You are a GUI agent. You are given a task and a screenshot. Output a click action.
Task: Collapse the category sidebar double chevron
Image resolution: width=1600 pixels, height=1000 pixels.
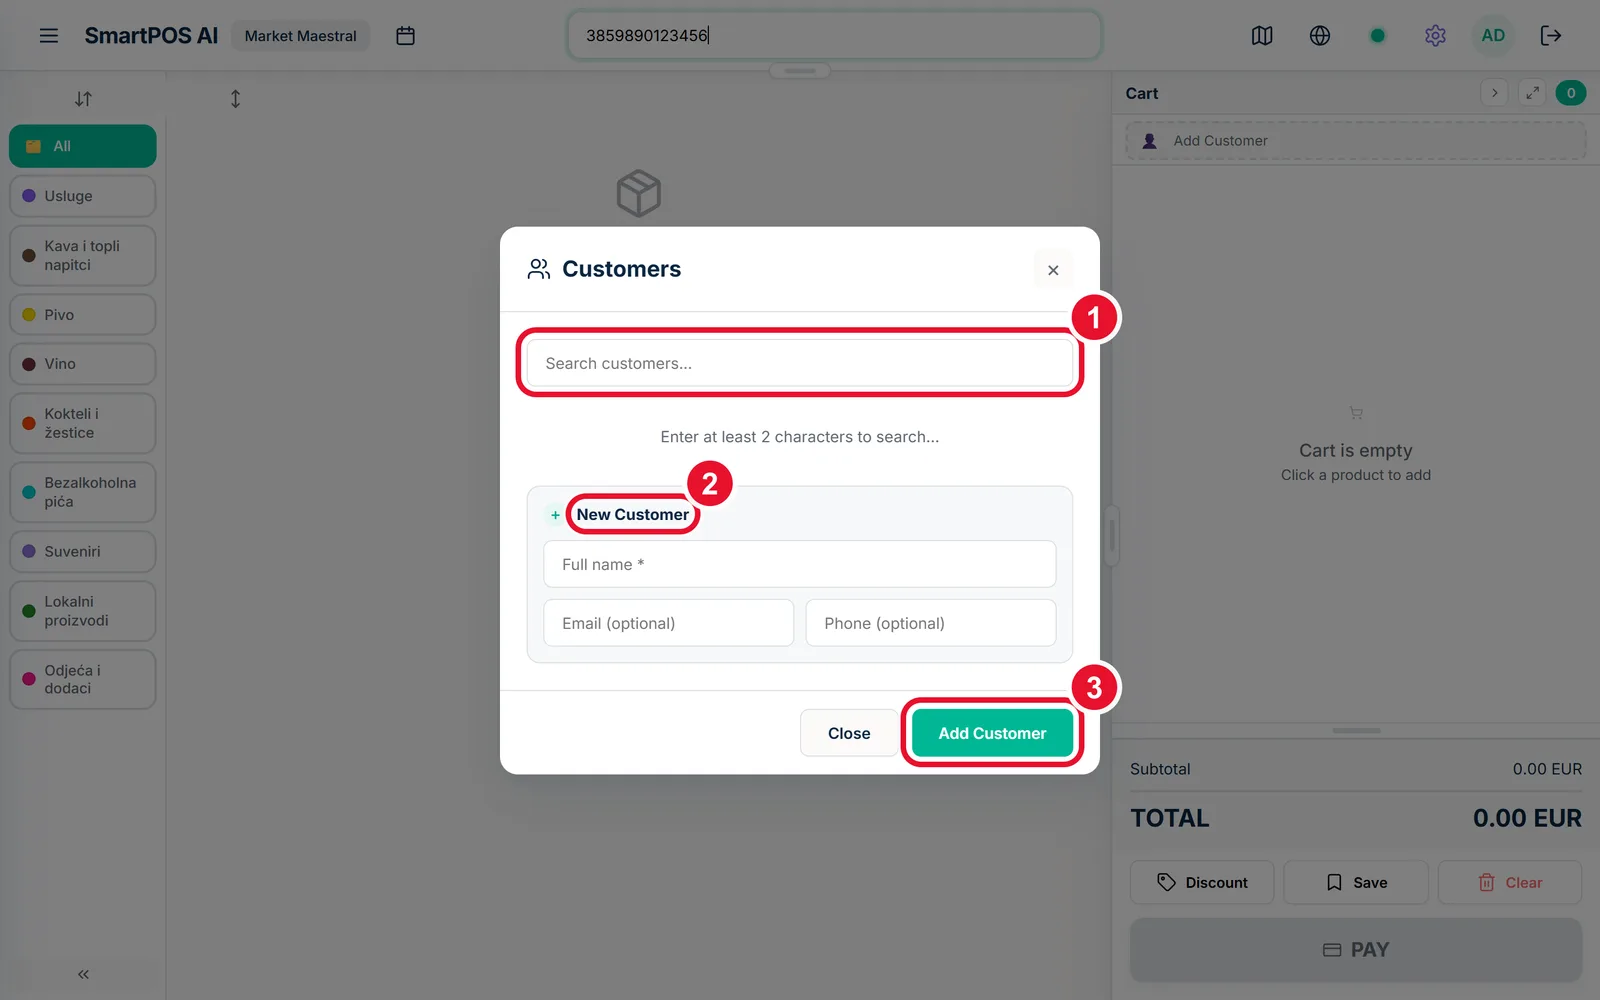[83, 974]
